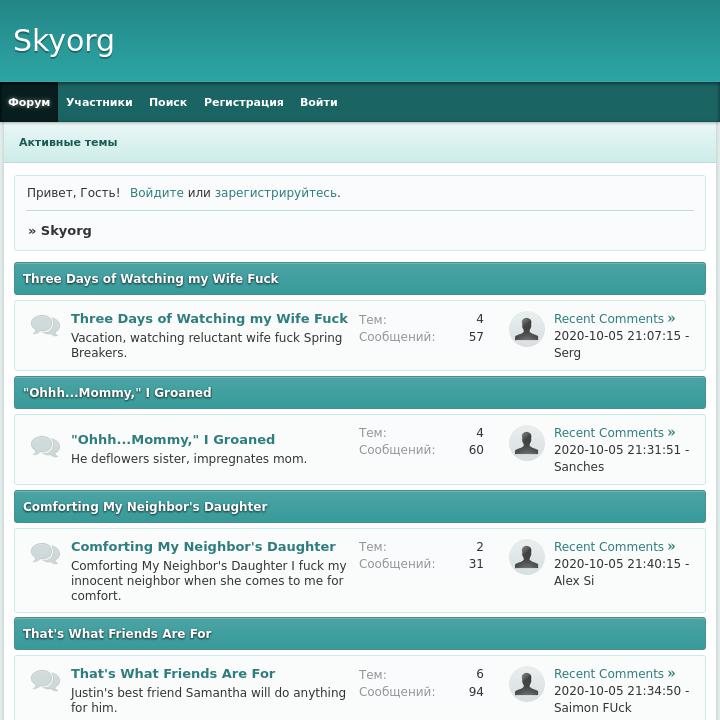Open the Активные темы link
Image resolution: width=720 pixels, height=720 pixels.
click(68, 142)
